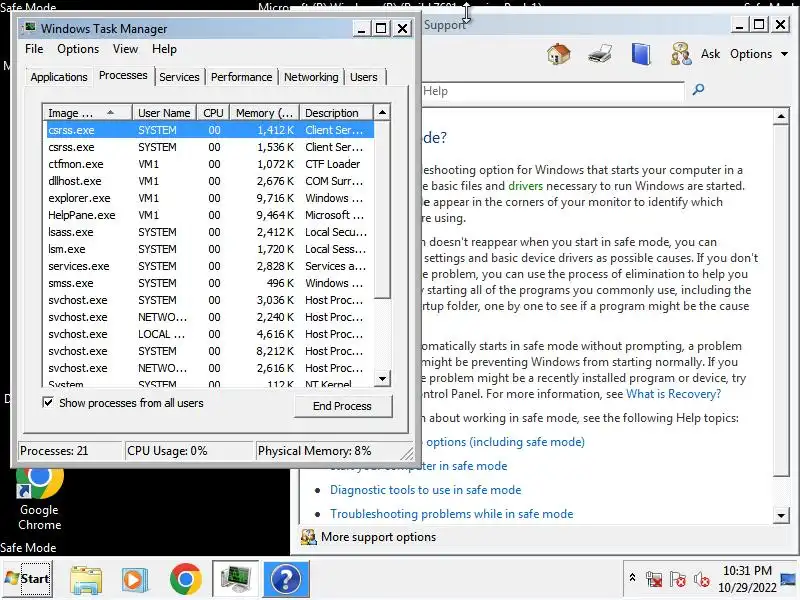The image size is (800, 600).
Task: Open the Options dropdown in Help window
Action: pos(759,54)
